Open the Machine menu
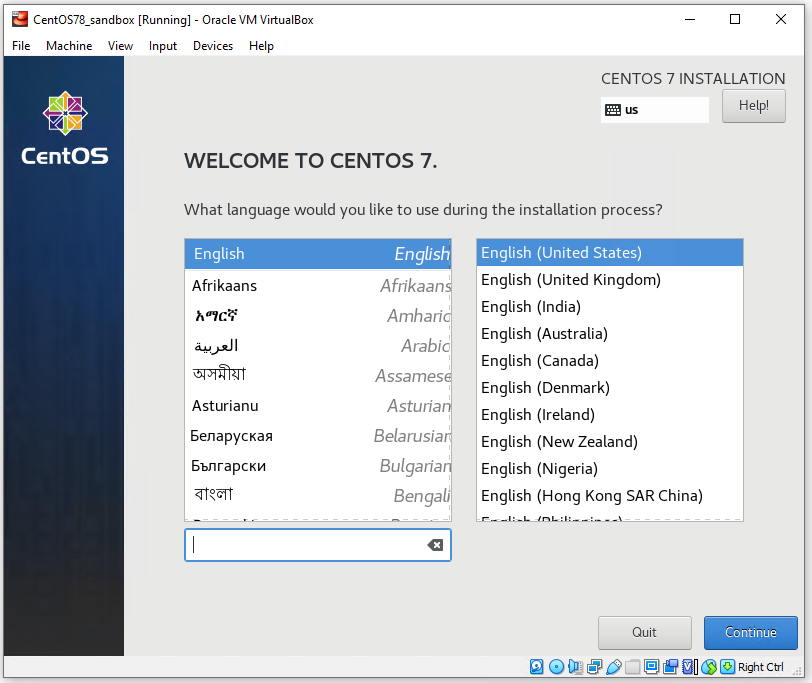 point(68,45)
